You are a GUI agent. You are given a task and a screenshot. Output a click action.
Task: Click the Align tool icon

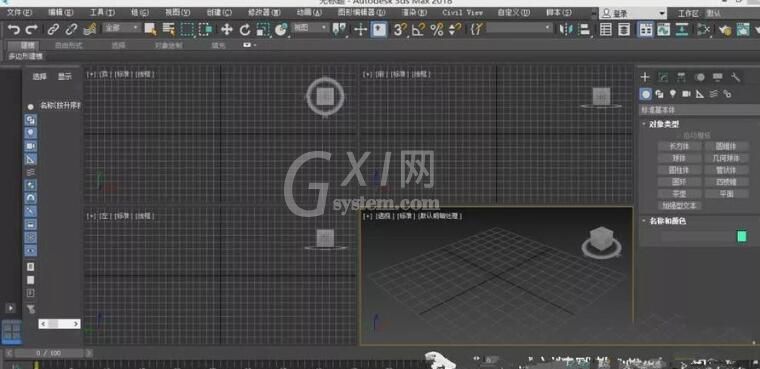click(x=585, y=30)
